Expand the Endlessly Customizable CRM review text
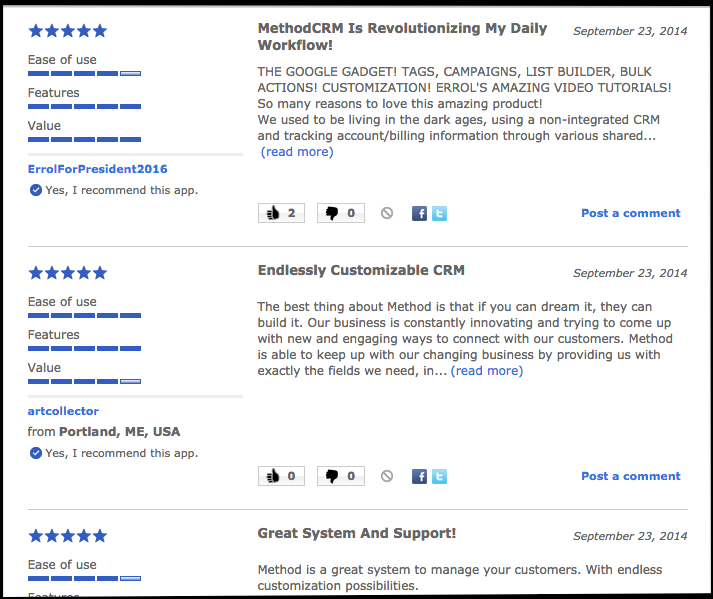713x599 pixels. tap(487, 371)
